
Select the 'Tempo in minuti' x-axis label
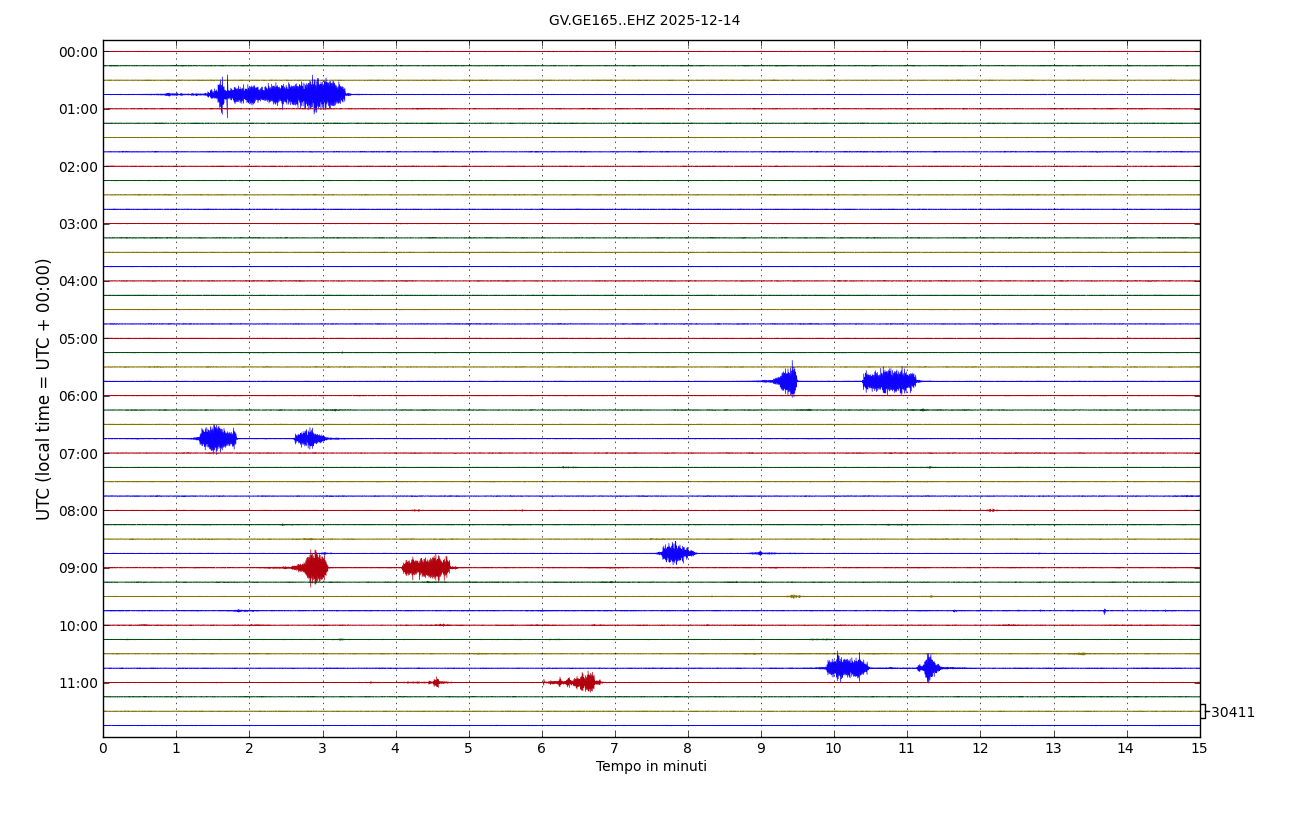pyautogui.click(x=651, y=767)
